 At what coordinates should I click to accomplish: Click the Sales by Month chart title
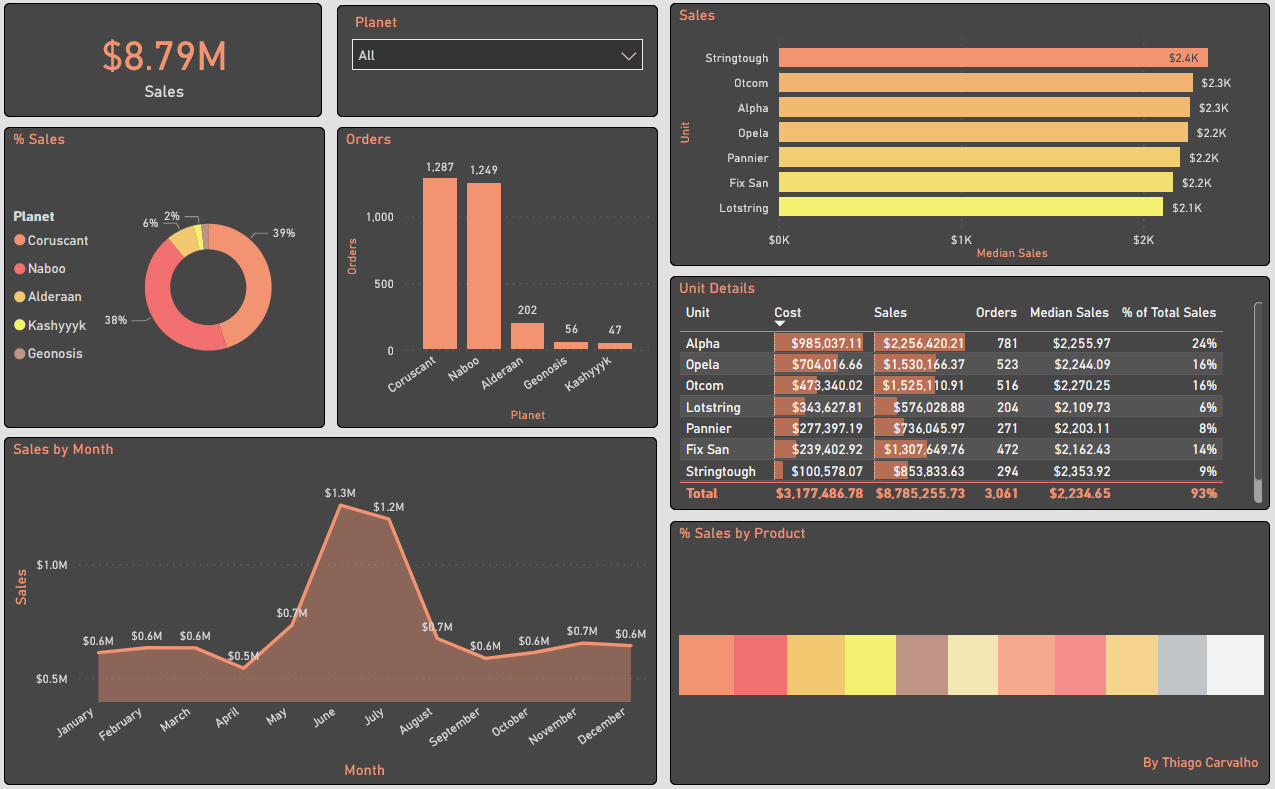63,450
